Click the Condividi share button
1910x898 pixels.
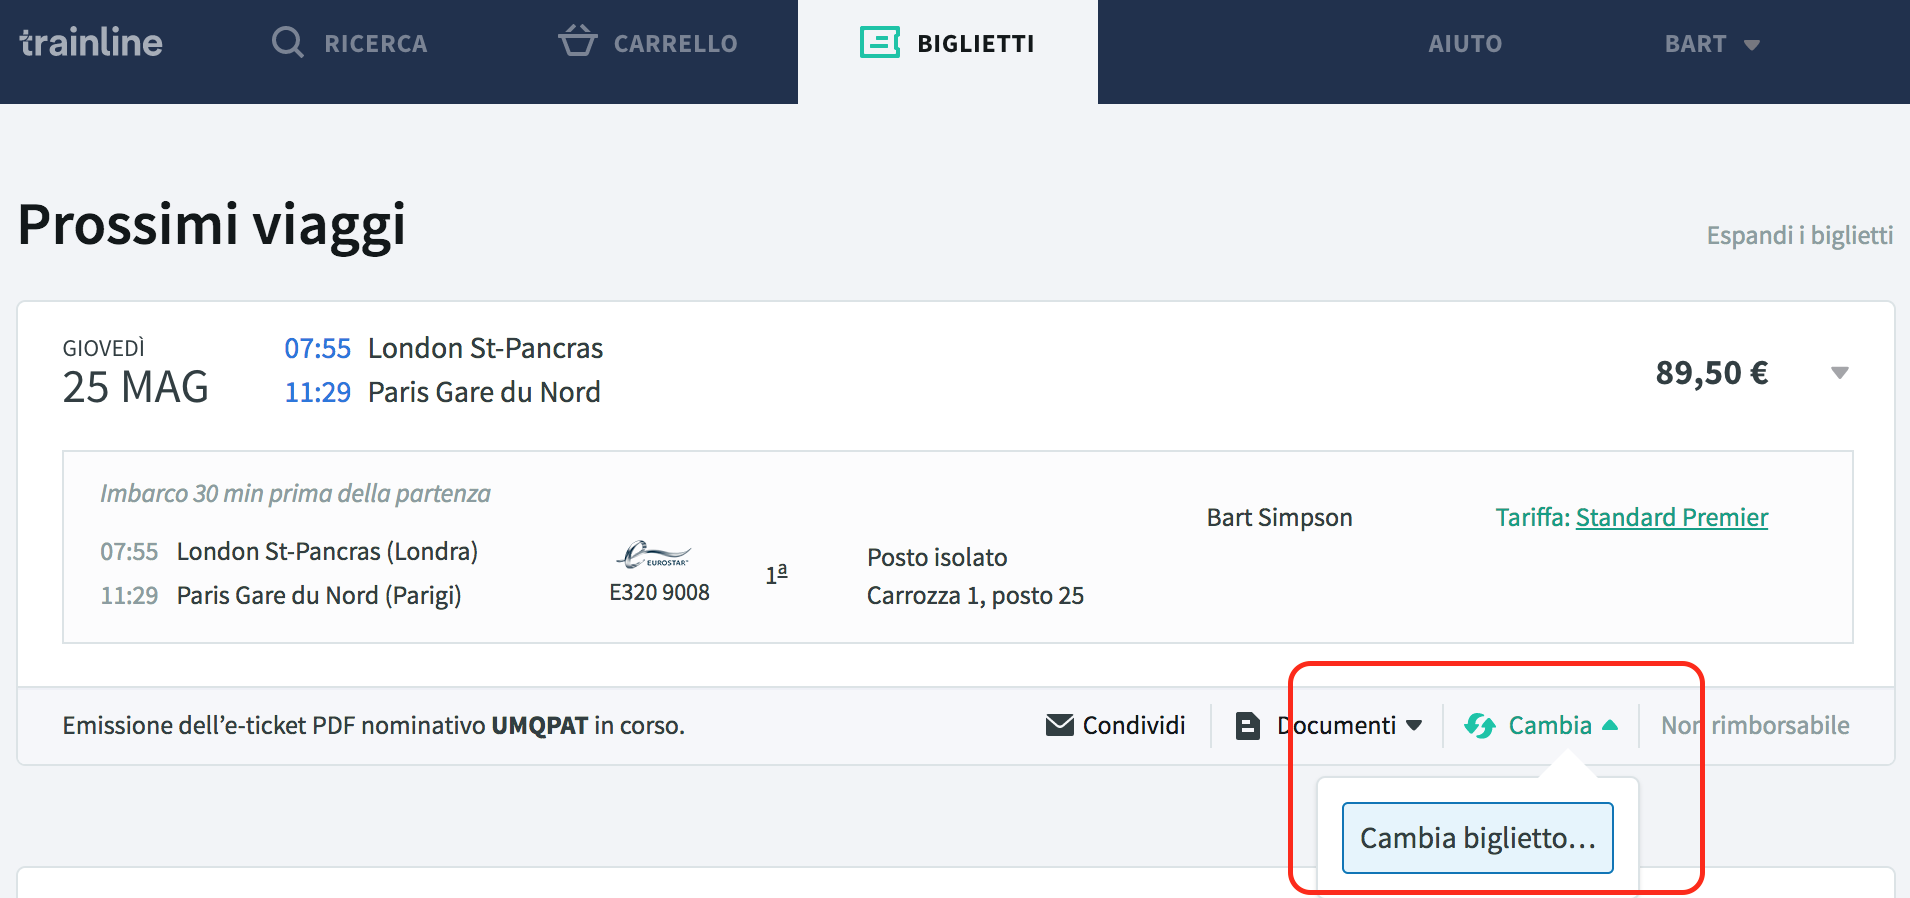coord(1116,725)
